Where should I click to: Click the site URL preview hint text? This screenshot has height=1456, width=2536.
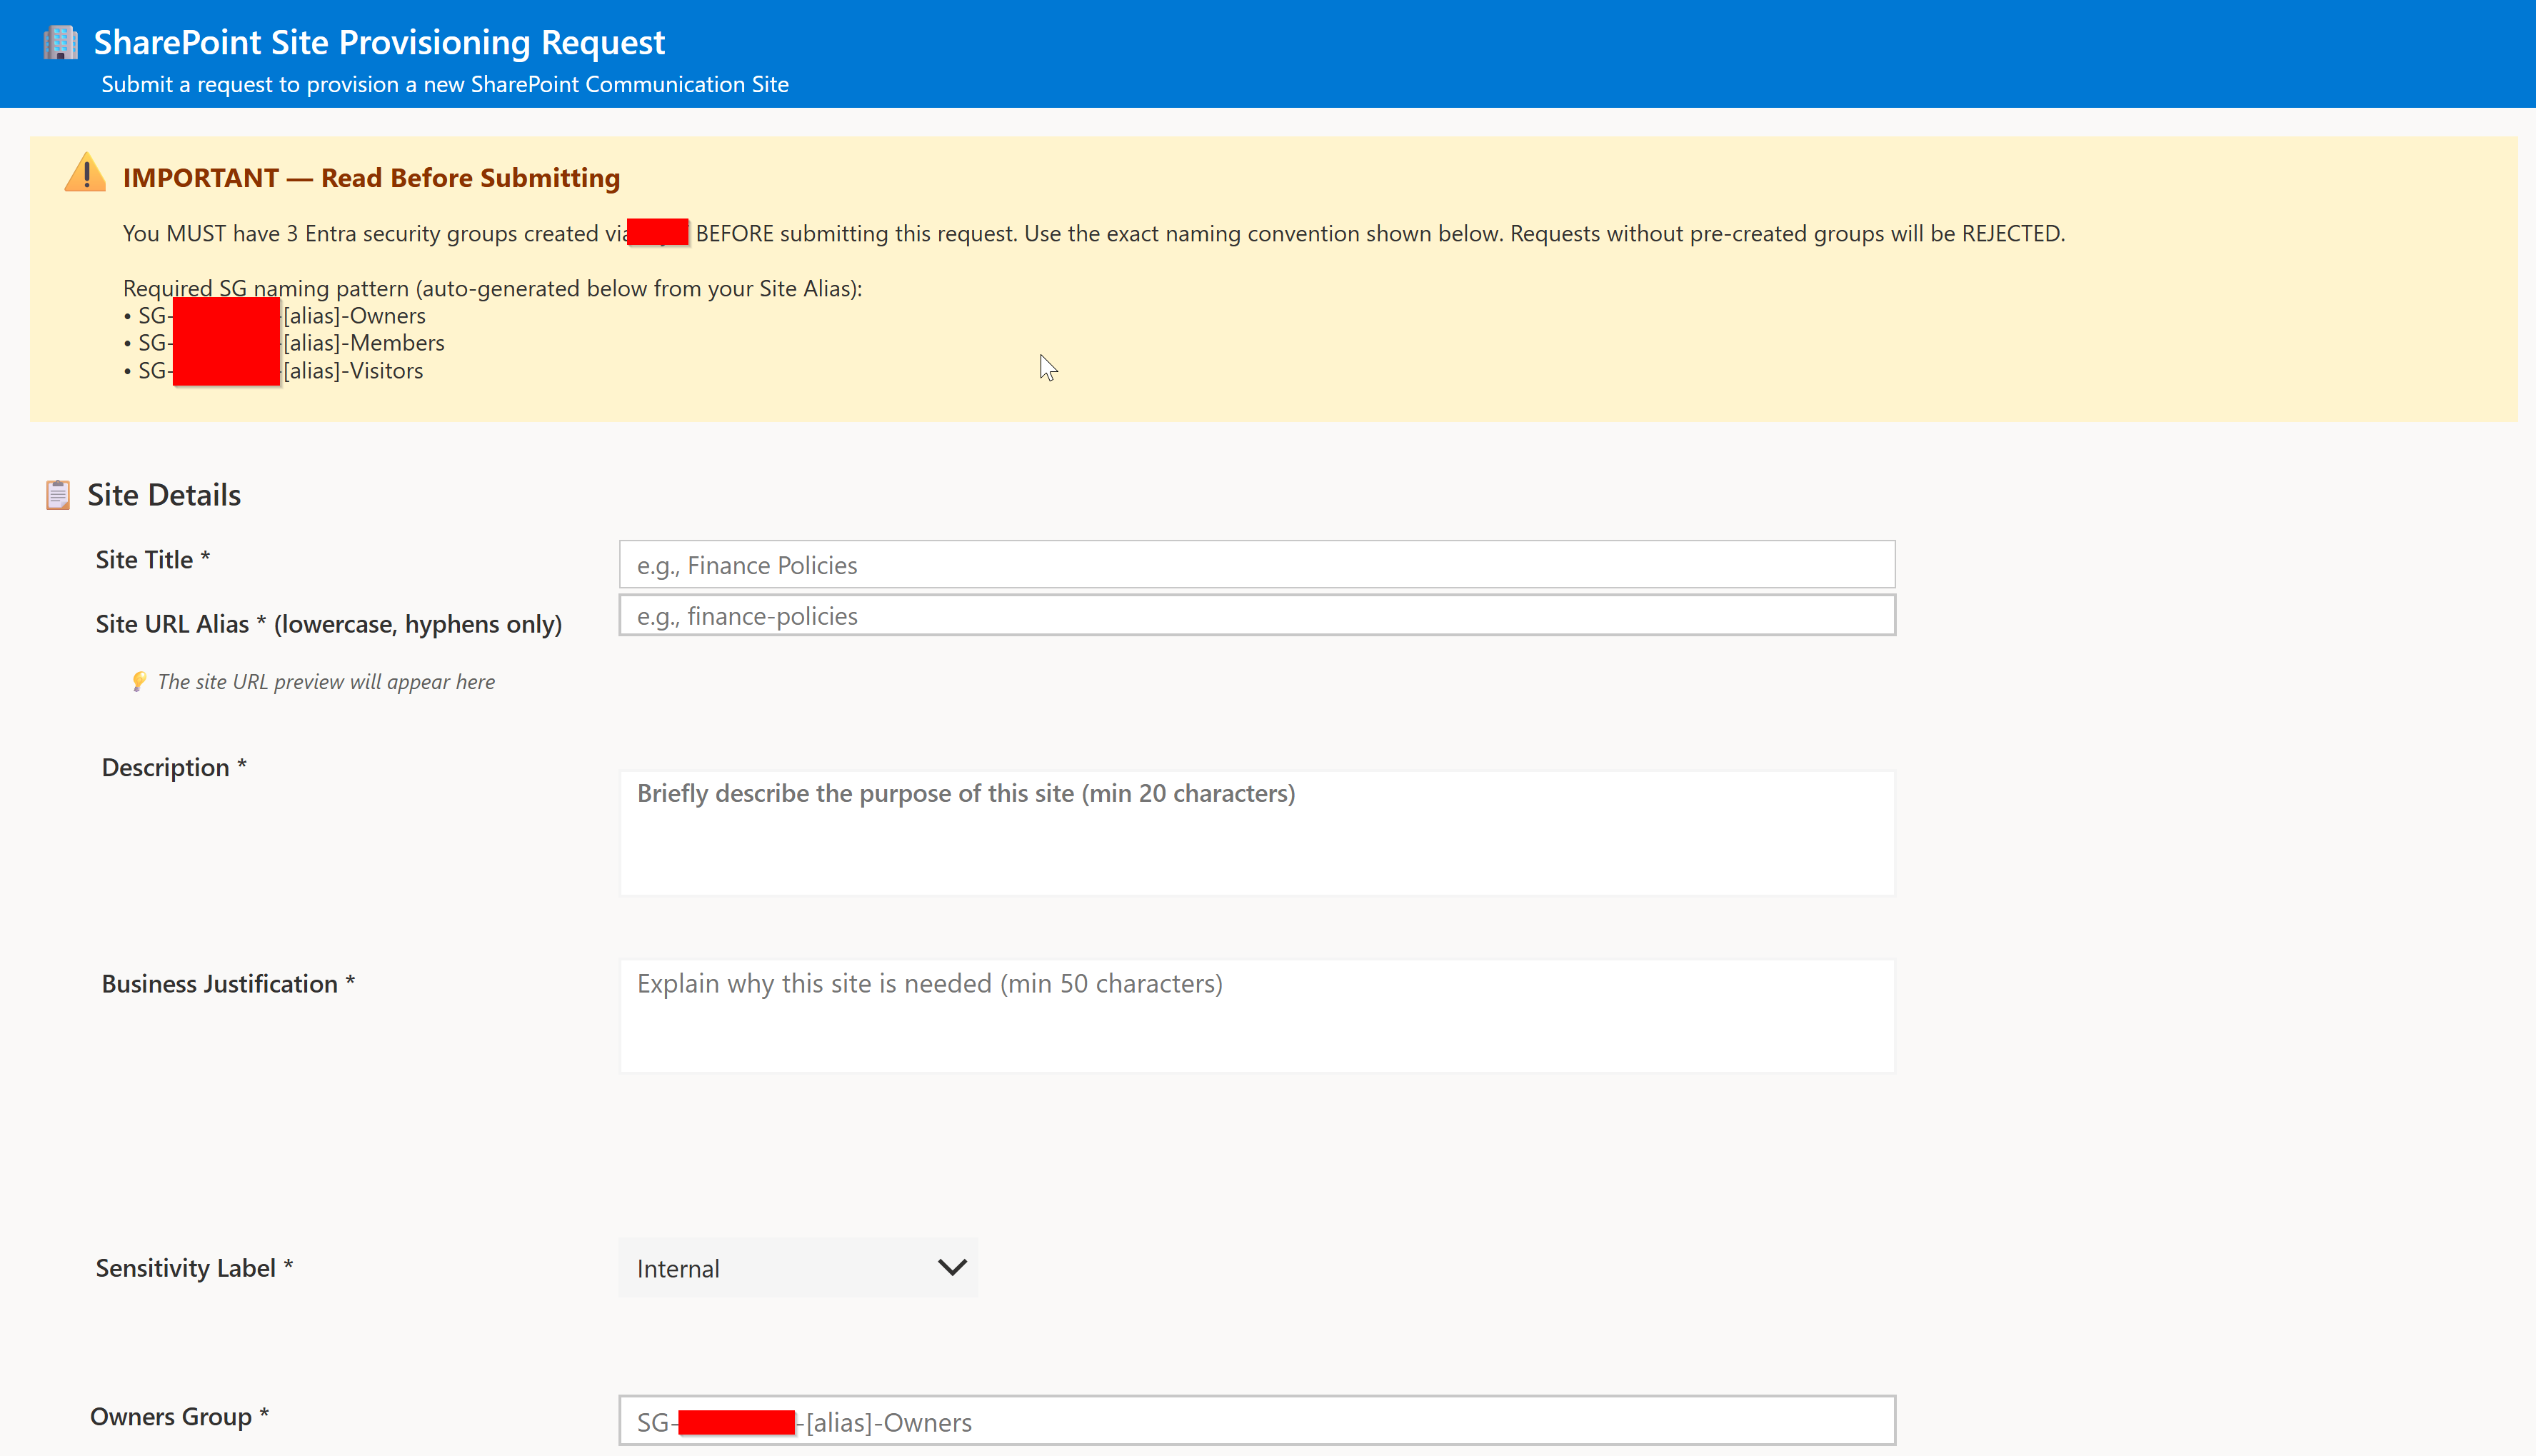326,682
